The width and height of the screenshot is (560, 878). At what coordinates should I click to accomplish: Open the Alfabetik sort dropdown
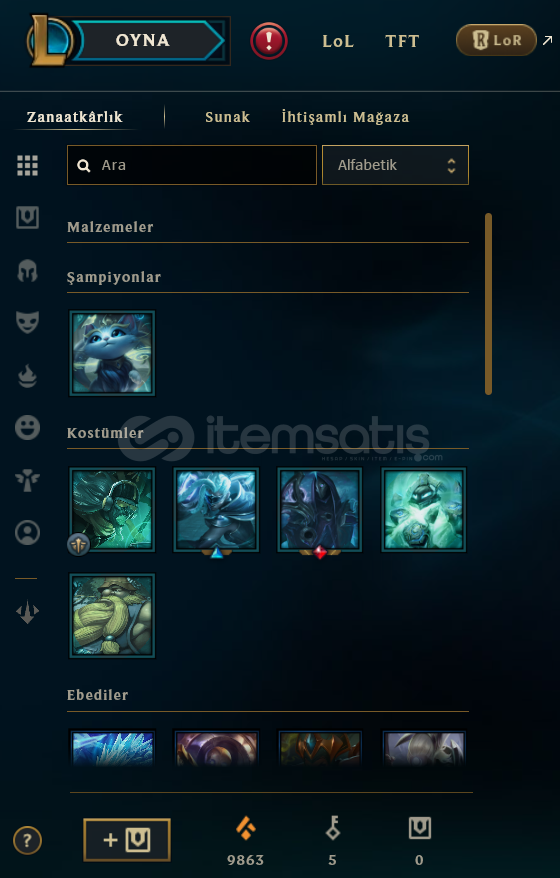395,165
